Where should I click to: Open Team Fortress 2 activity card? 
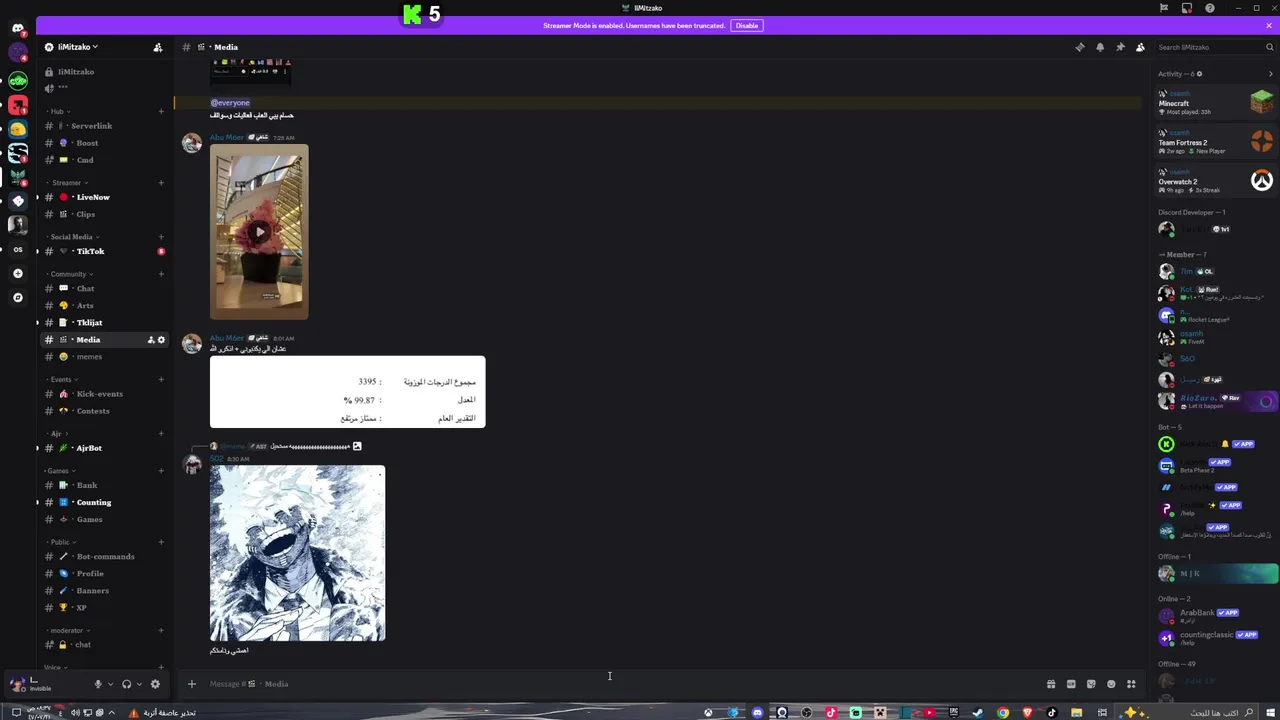click(1216, 140)
